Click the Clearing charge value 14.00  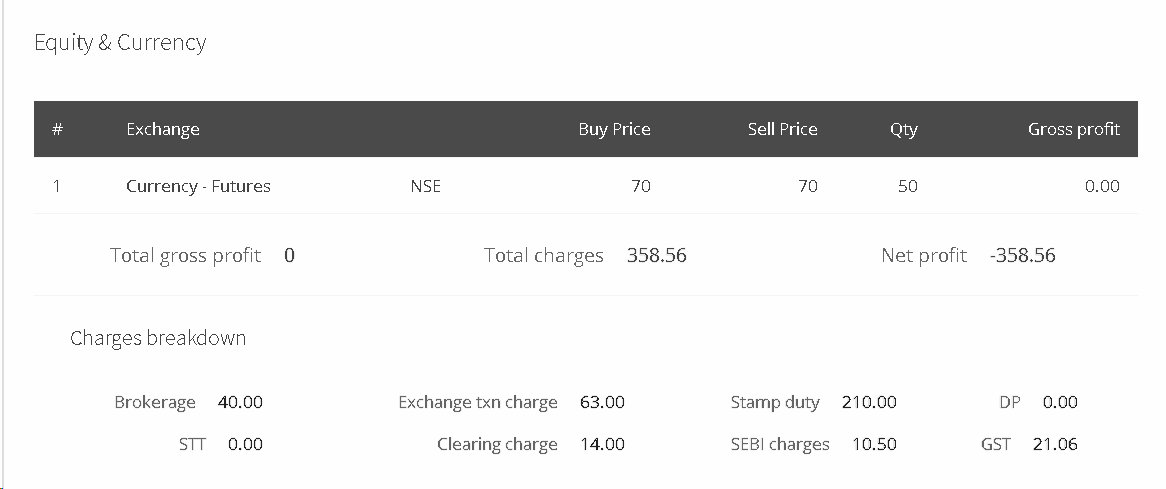coord(602,444)
